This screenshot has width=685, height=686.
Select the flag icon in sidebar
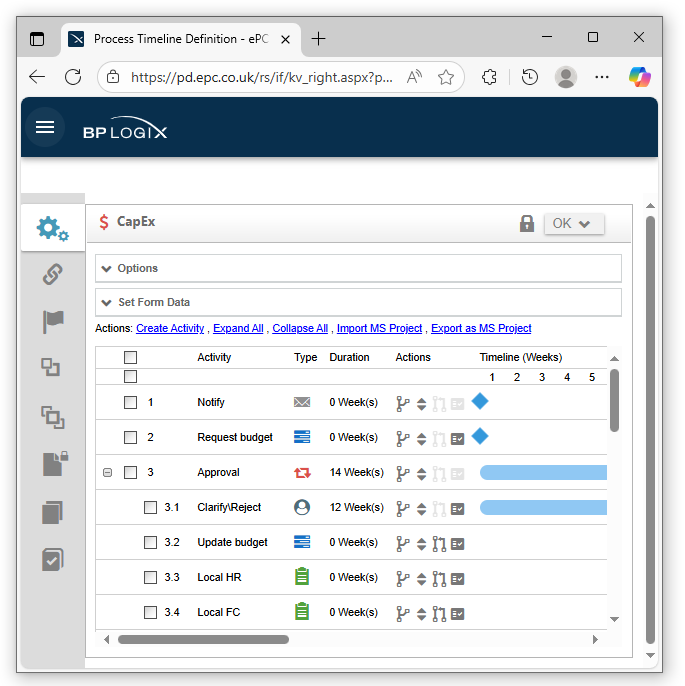pos(52,321)
